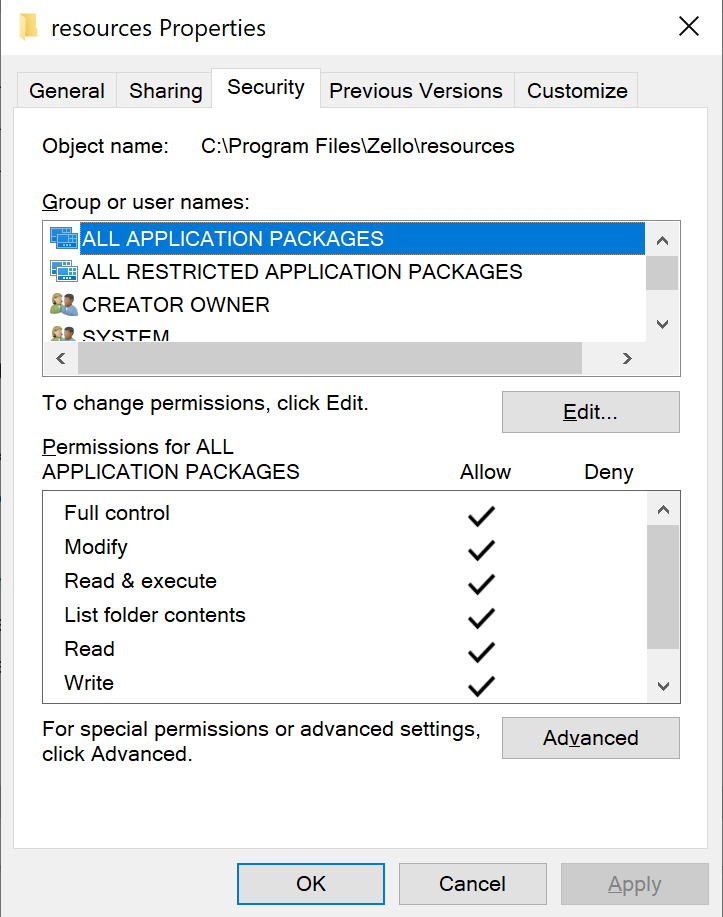This screenshot has height=917, width=723.
Task: Click CREATOR OWNER user icon
Action: [64, 305]
